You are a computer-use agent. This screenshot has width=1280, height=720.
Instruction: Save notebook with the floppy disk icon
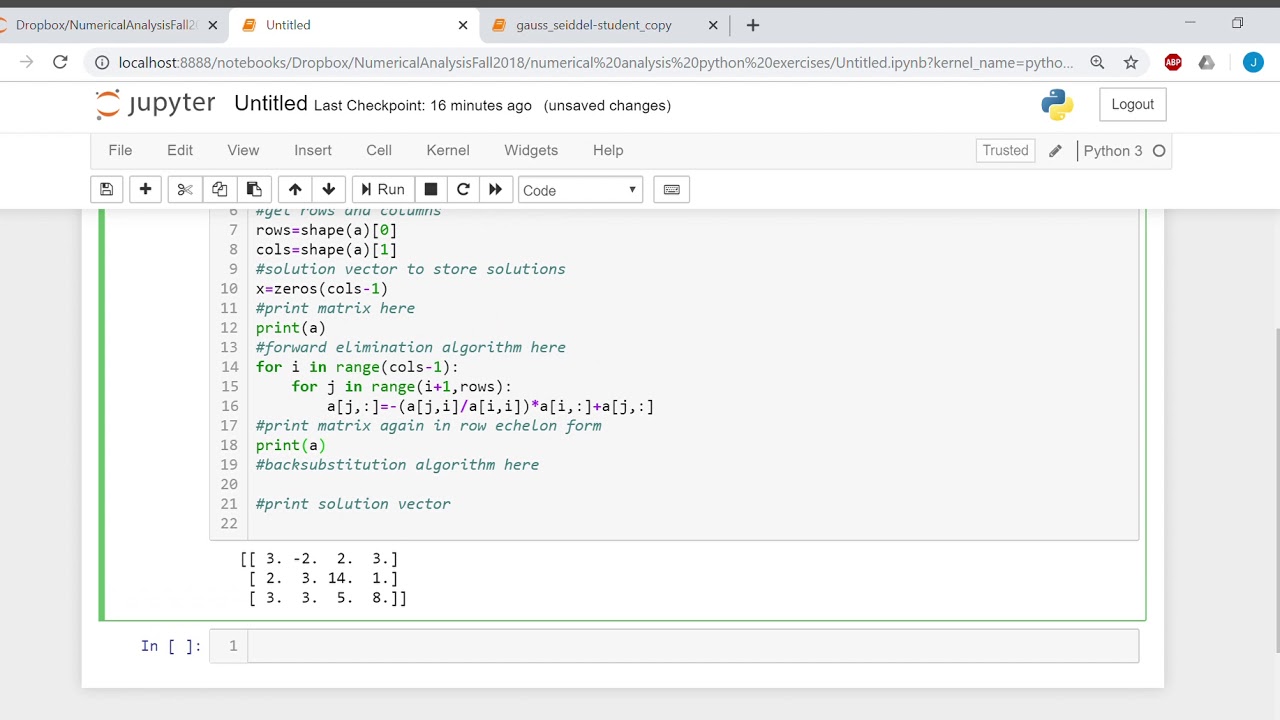click(106, 190)
